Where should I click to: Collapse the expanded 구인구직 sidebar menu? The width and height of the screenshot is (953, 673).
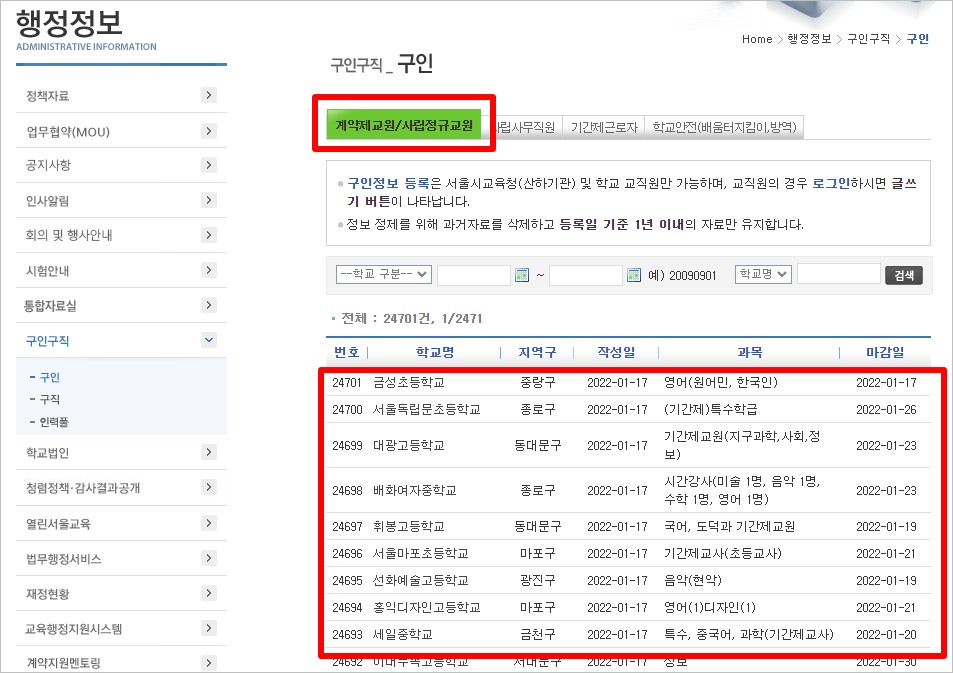[208, 340]
